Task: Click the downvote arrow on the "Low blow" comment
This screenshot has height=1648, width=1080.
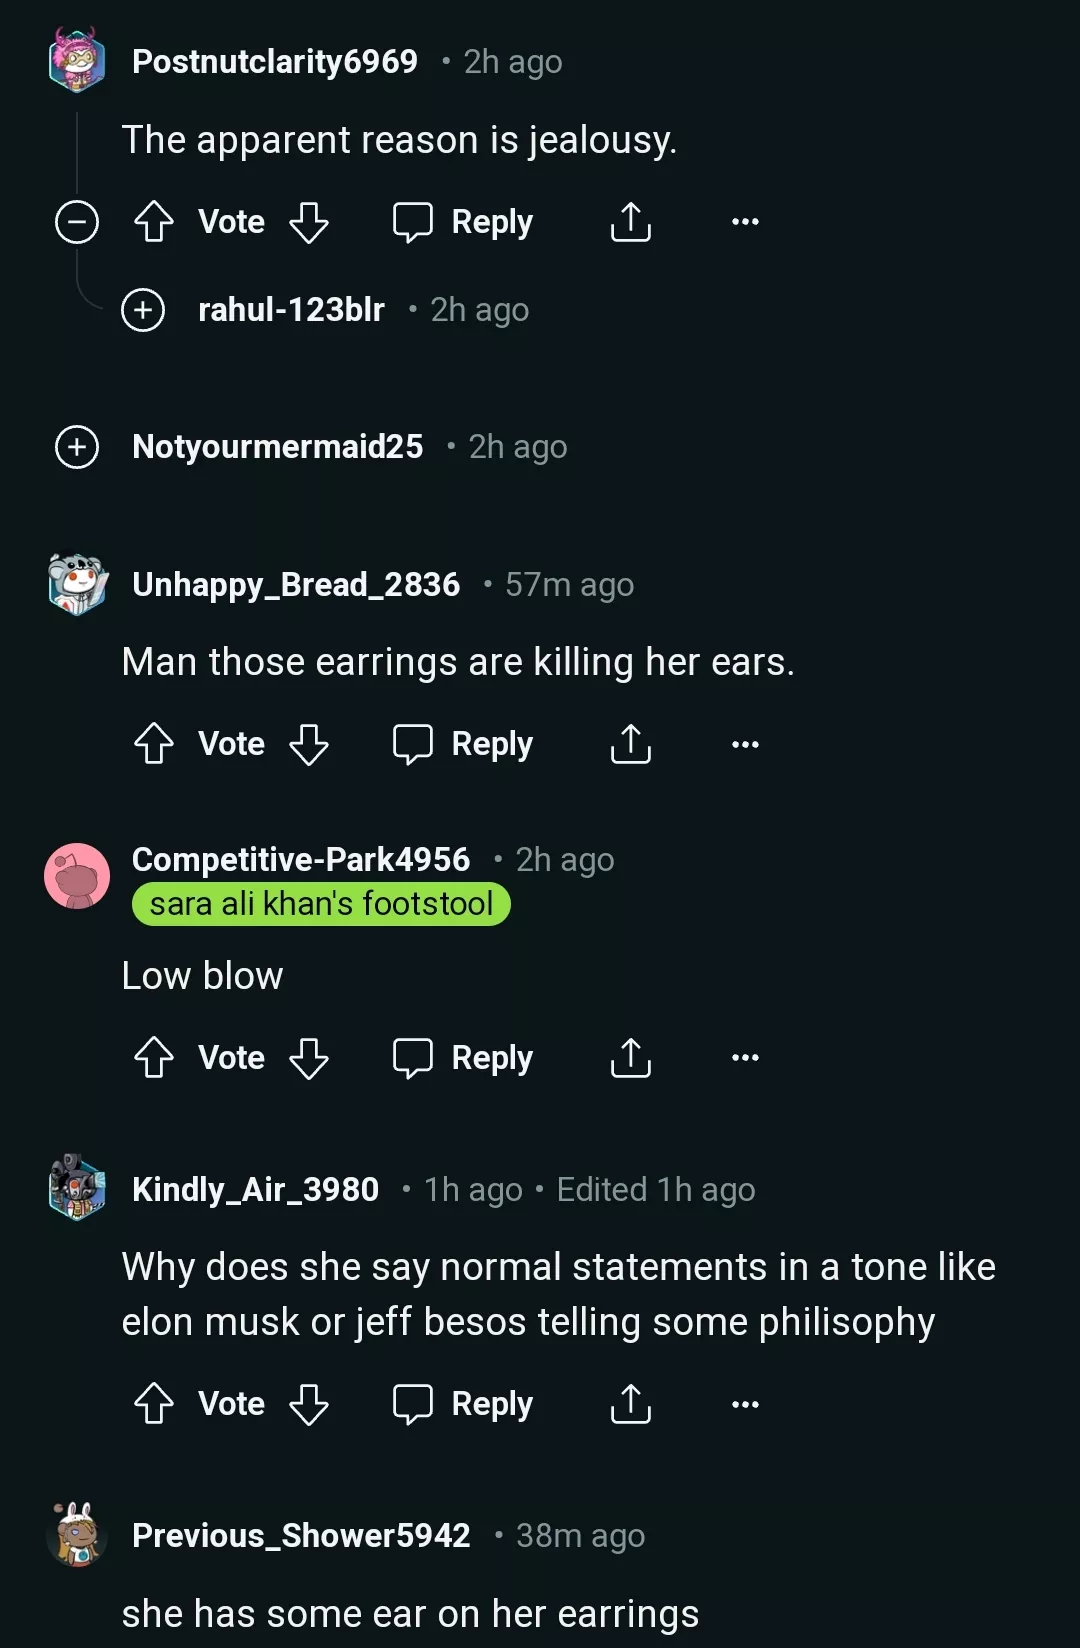Action: pos(308,1057)
